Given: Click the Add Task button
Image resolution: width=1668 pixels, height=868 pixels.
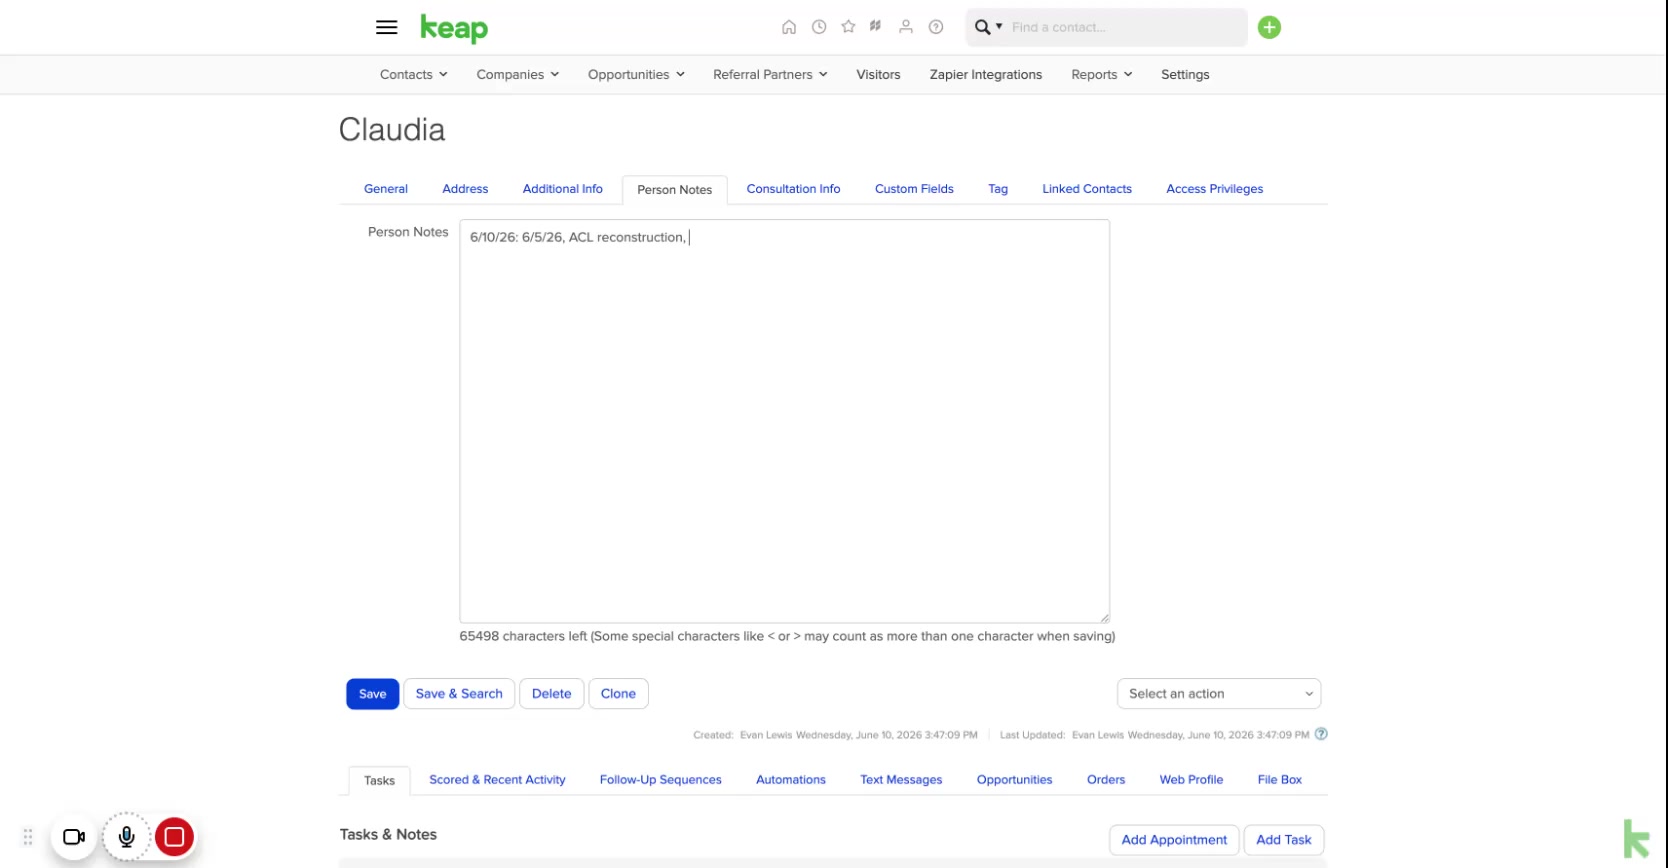Looking at the screenshot, I should coord(1283,840).
